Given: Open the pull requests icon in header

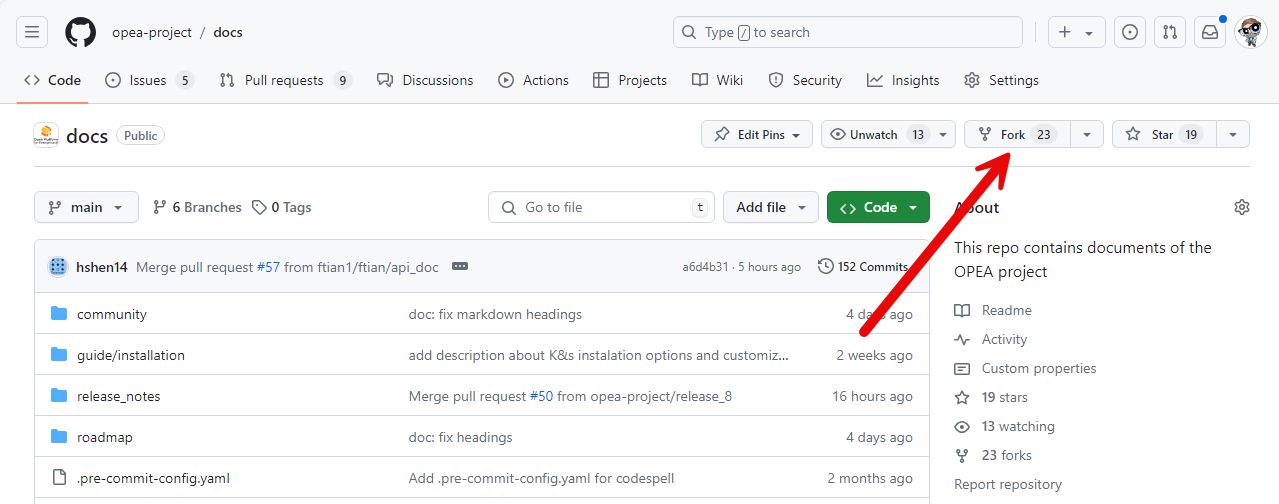Looking at the screenshot, I should [x=1170, y=32].
